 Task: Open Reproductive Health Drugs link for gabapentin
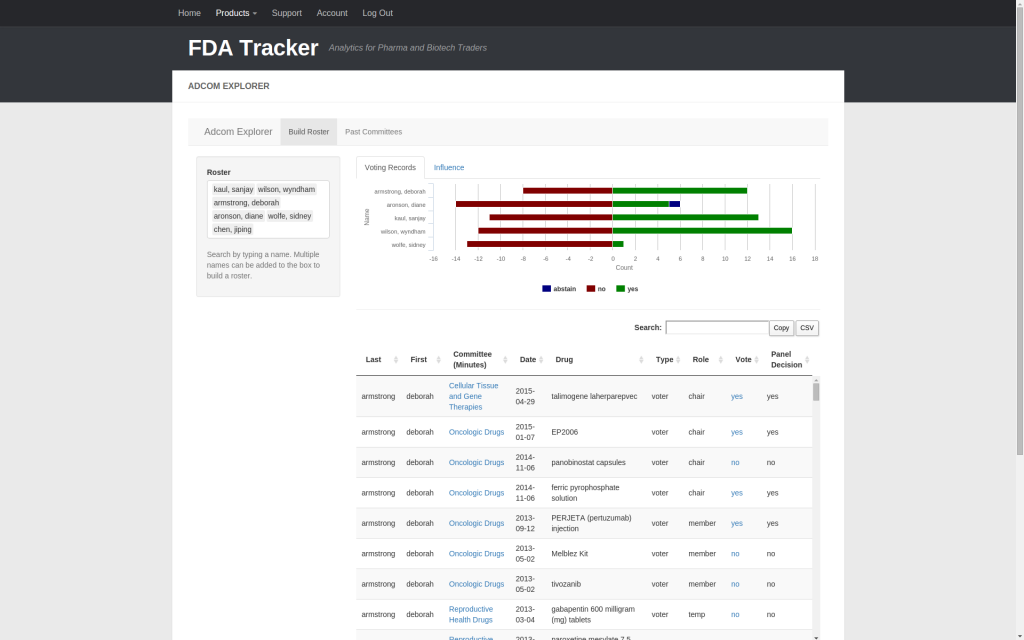471,615
